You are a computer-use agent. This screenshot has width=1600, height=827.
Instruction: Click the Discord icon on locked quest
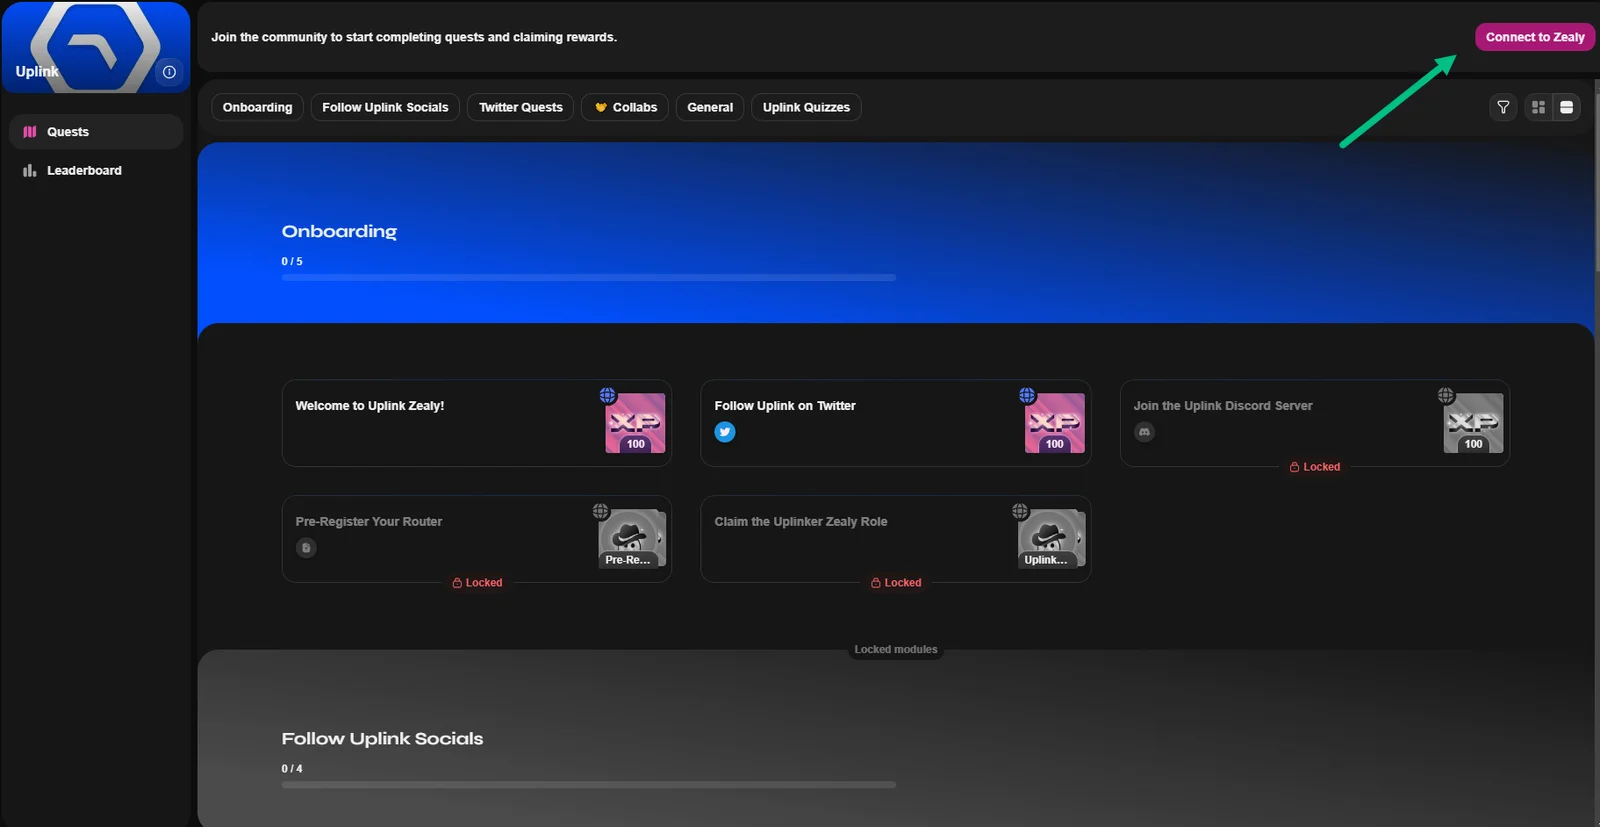[x=1144, y=432]
